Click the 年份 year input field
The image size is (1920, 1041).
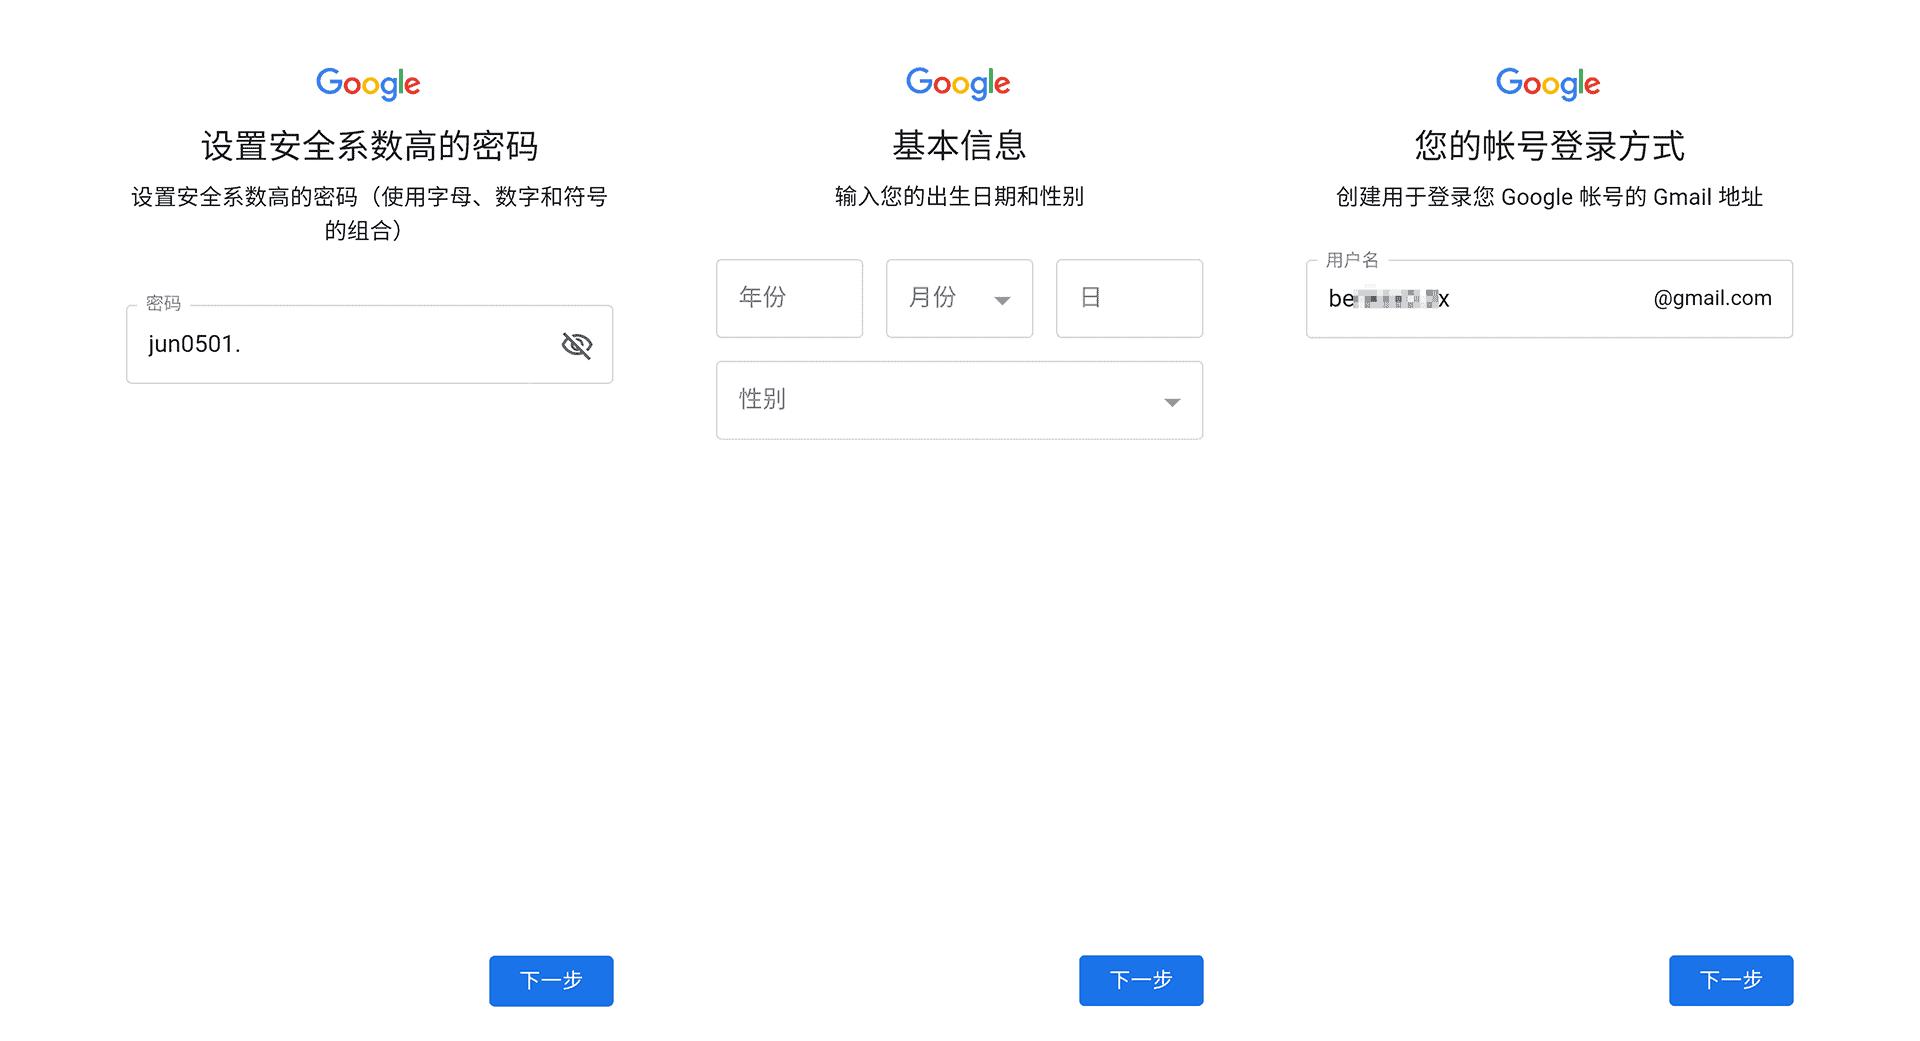(x=789, y=298)
